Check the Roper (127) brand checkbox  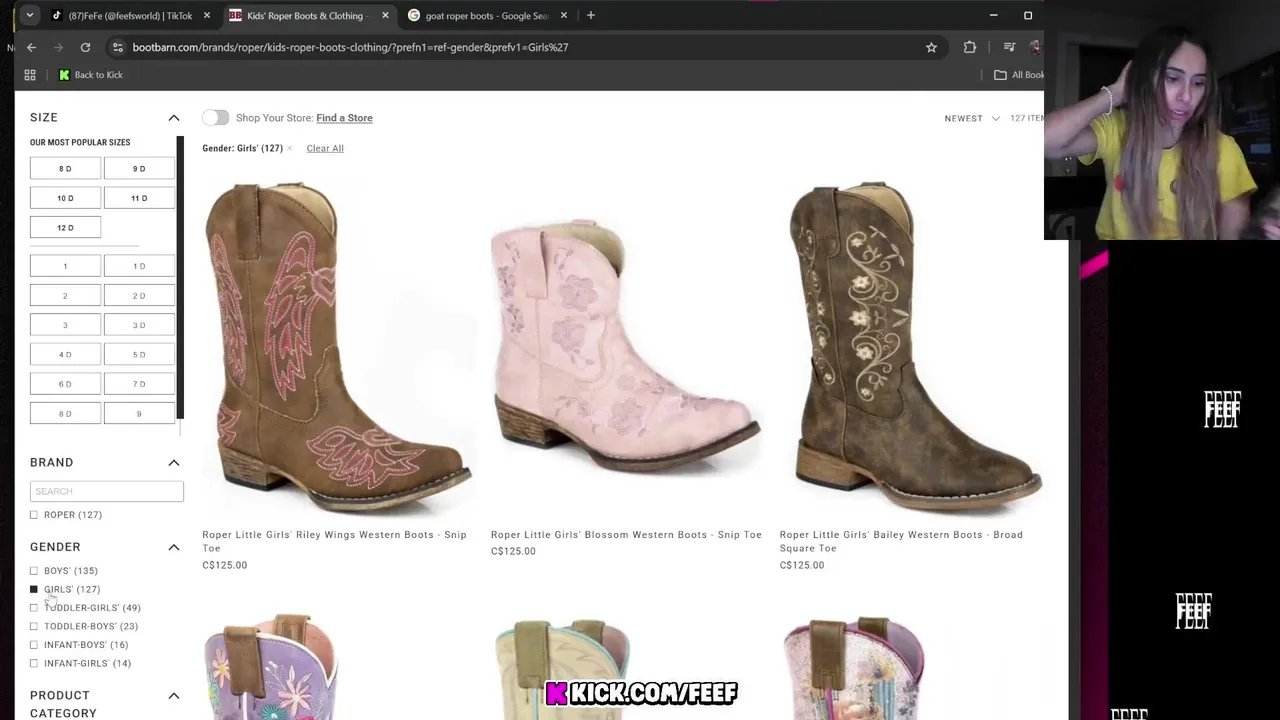point(34,515)
